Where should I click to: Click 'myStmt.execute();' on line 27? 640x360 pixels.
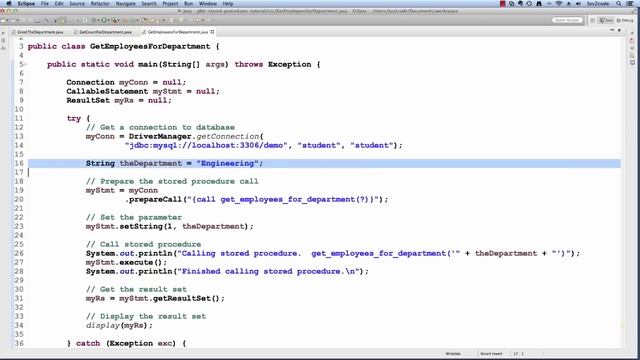(126, 262)
